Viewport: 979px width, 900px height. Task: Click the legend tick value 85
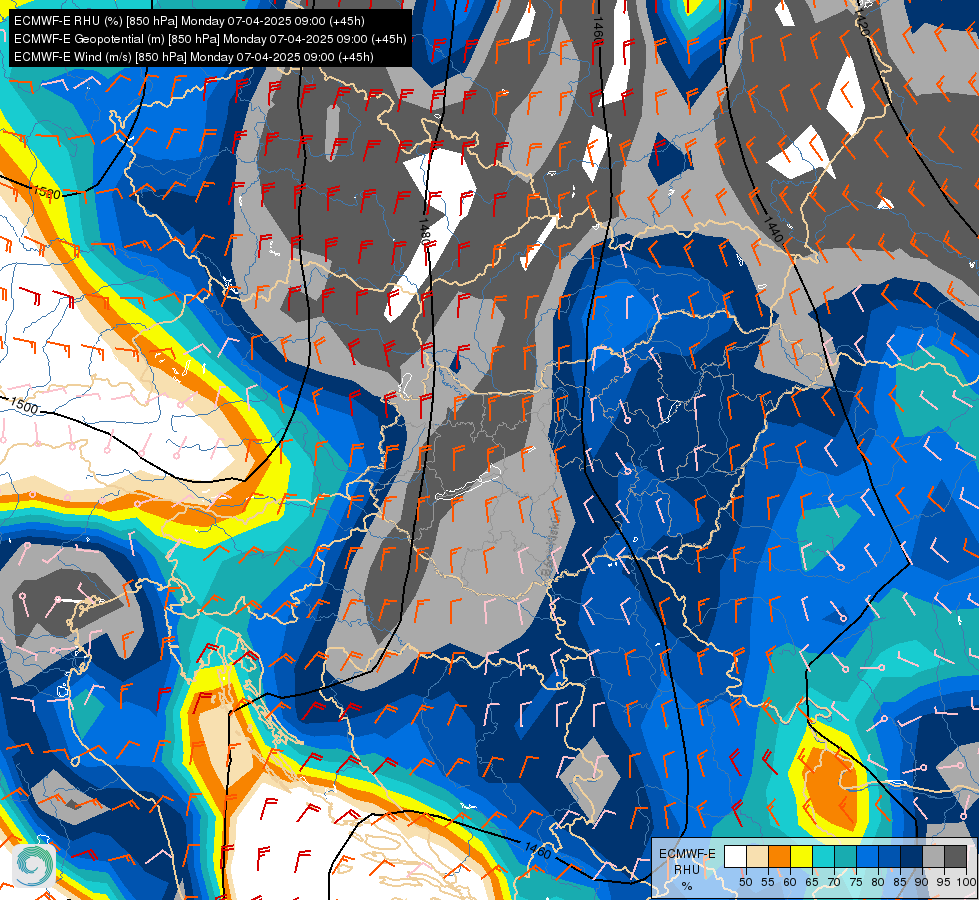[x=900, y=882]
